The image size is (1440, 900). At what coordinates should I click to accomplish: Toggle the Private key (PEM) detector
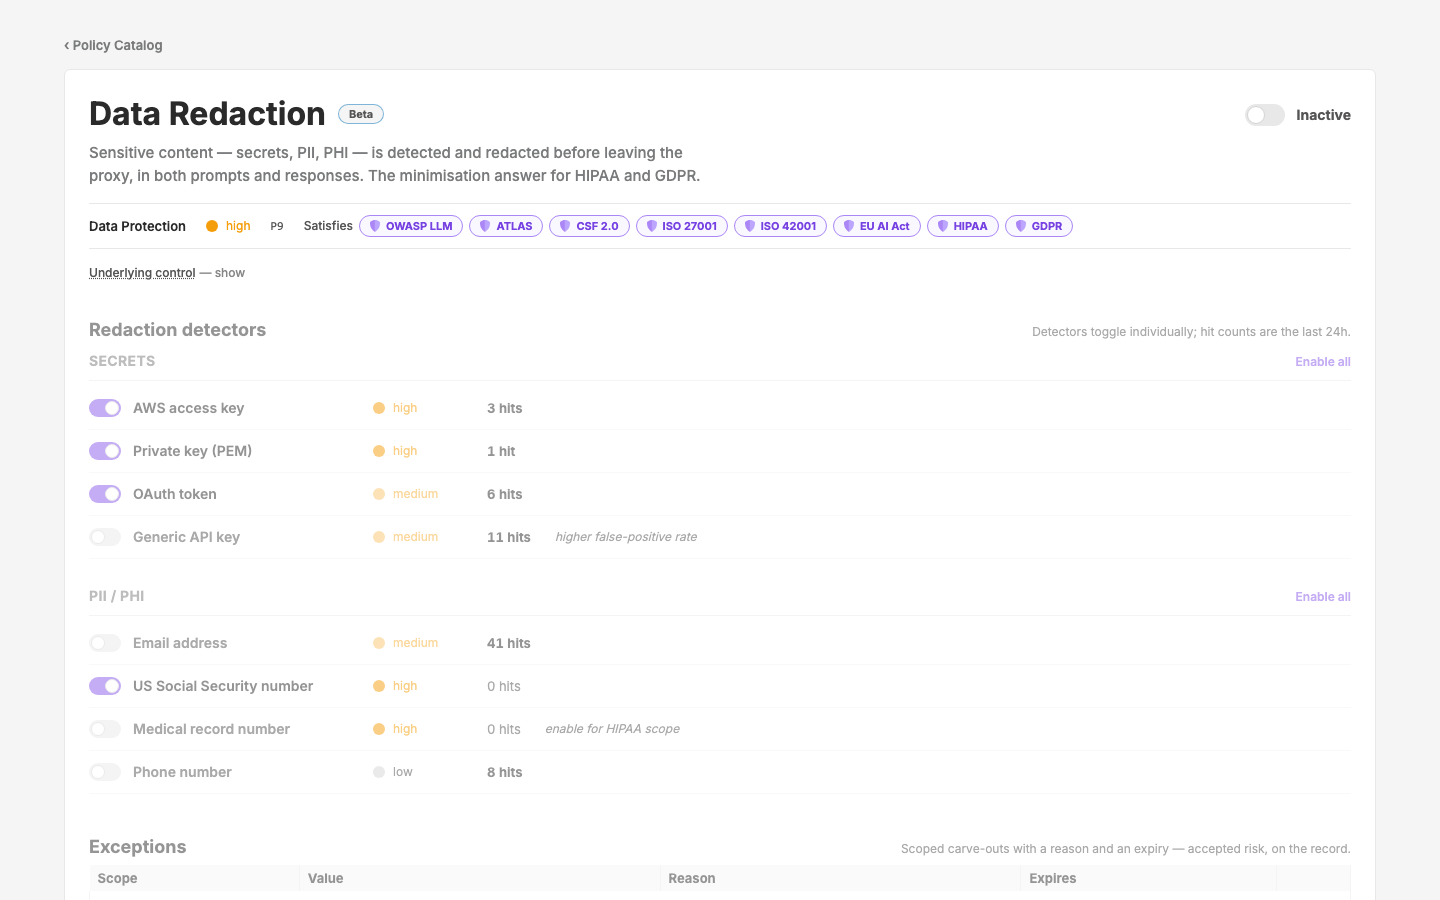tap(105, 451)
